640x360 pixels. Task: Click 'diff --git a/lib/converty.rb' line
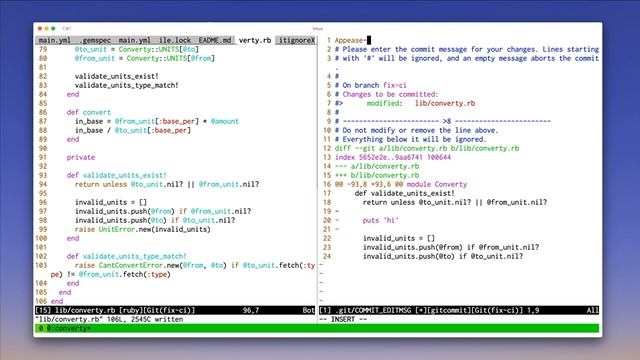[x=427, y=148]
